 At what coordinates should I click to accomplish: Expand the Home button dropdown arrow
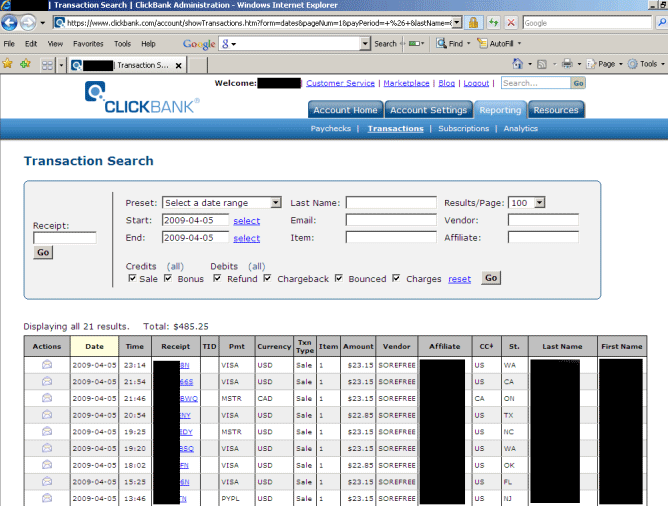coord(530,64)
